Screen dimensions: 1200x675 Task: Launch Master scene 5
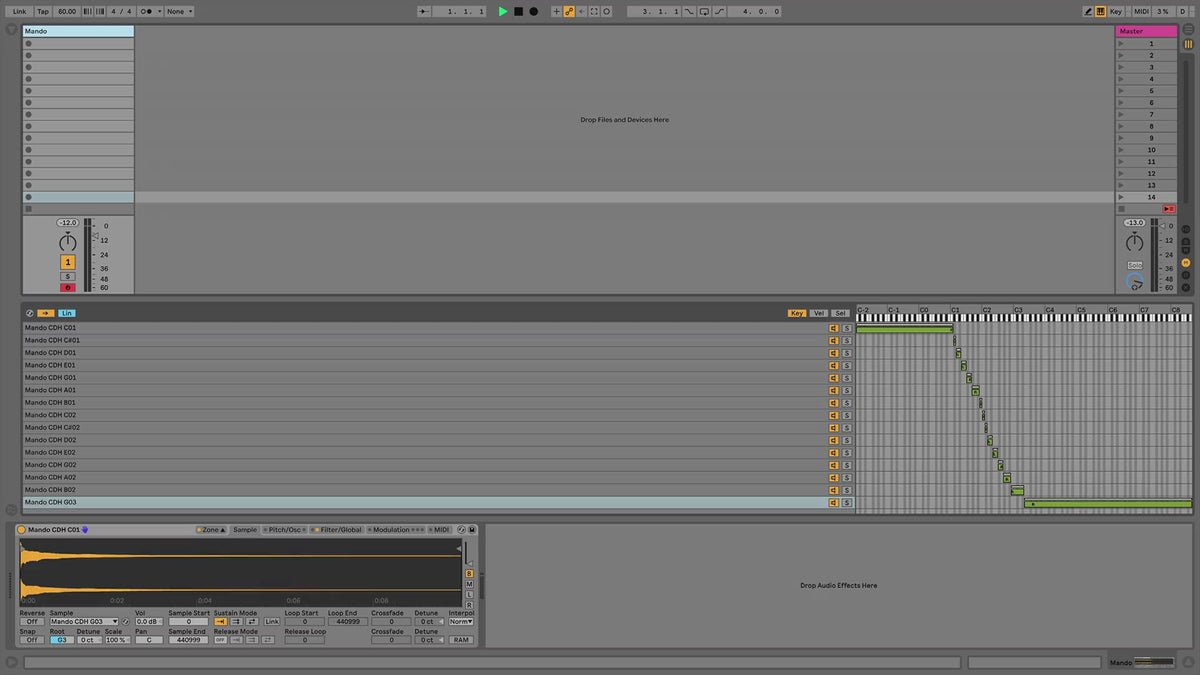pyautogui.click(x=1121, y=91)
